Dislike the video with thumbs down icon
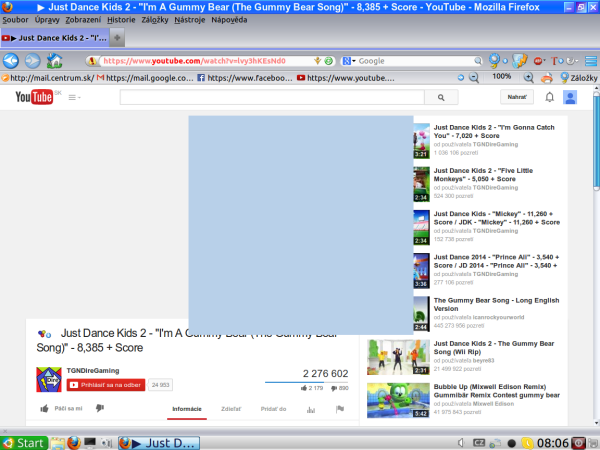The width and height of the screenshot is (600, 450). (x=100, y=408)
